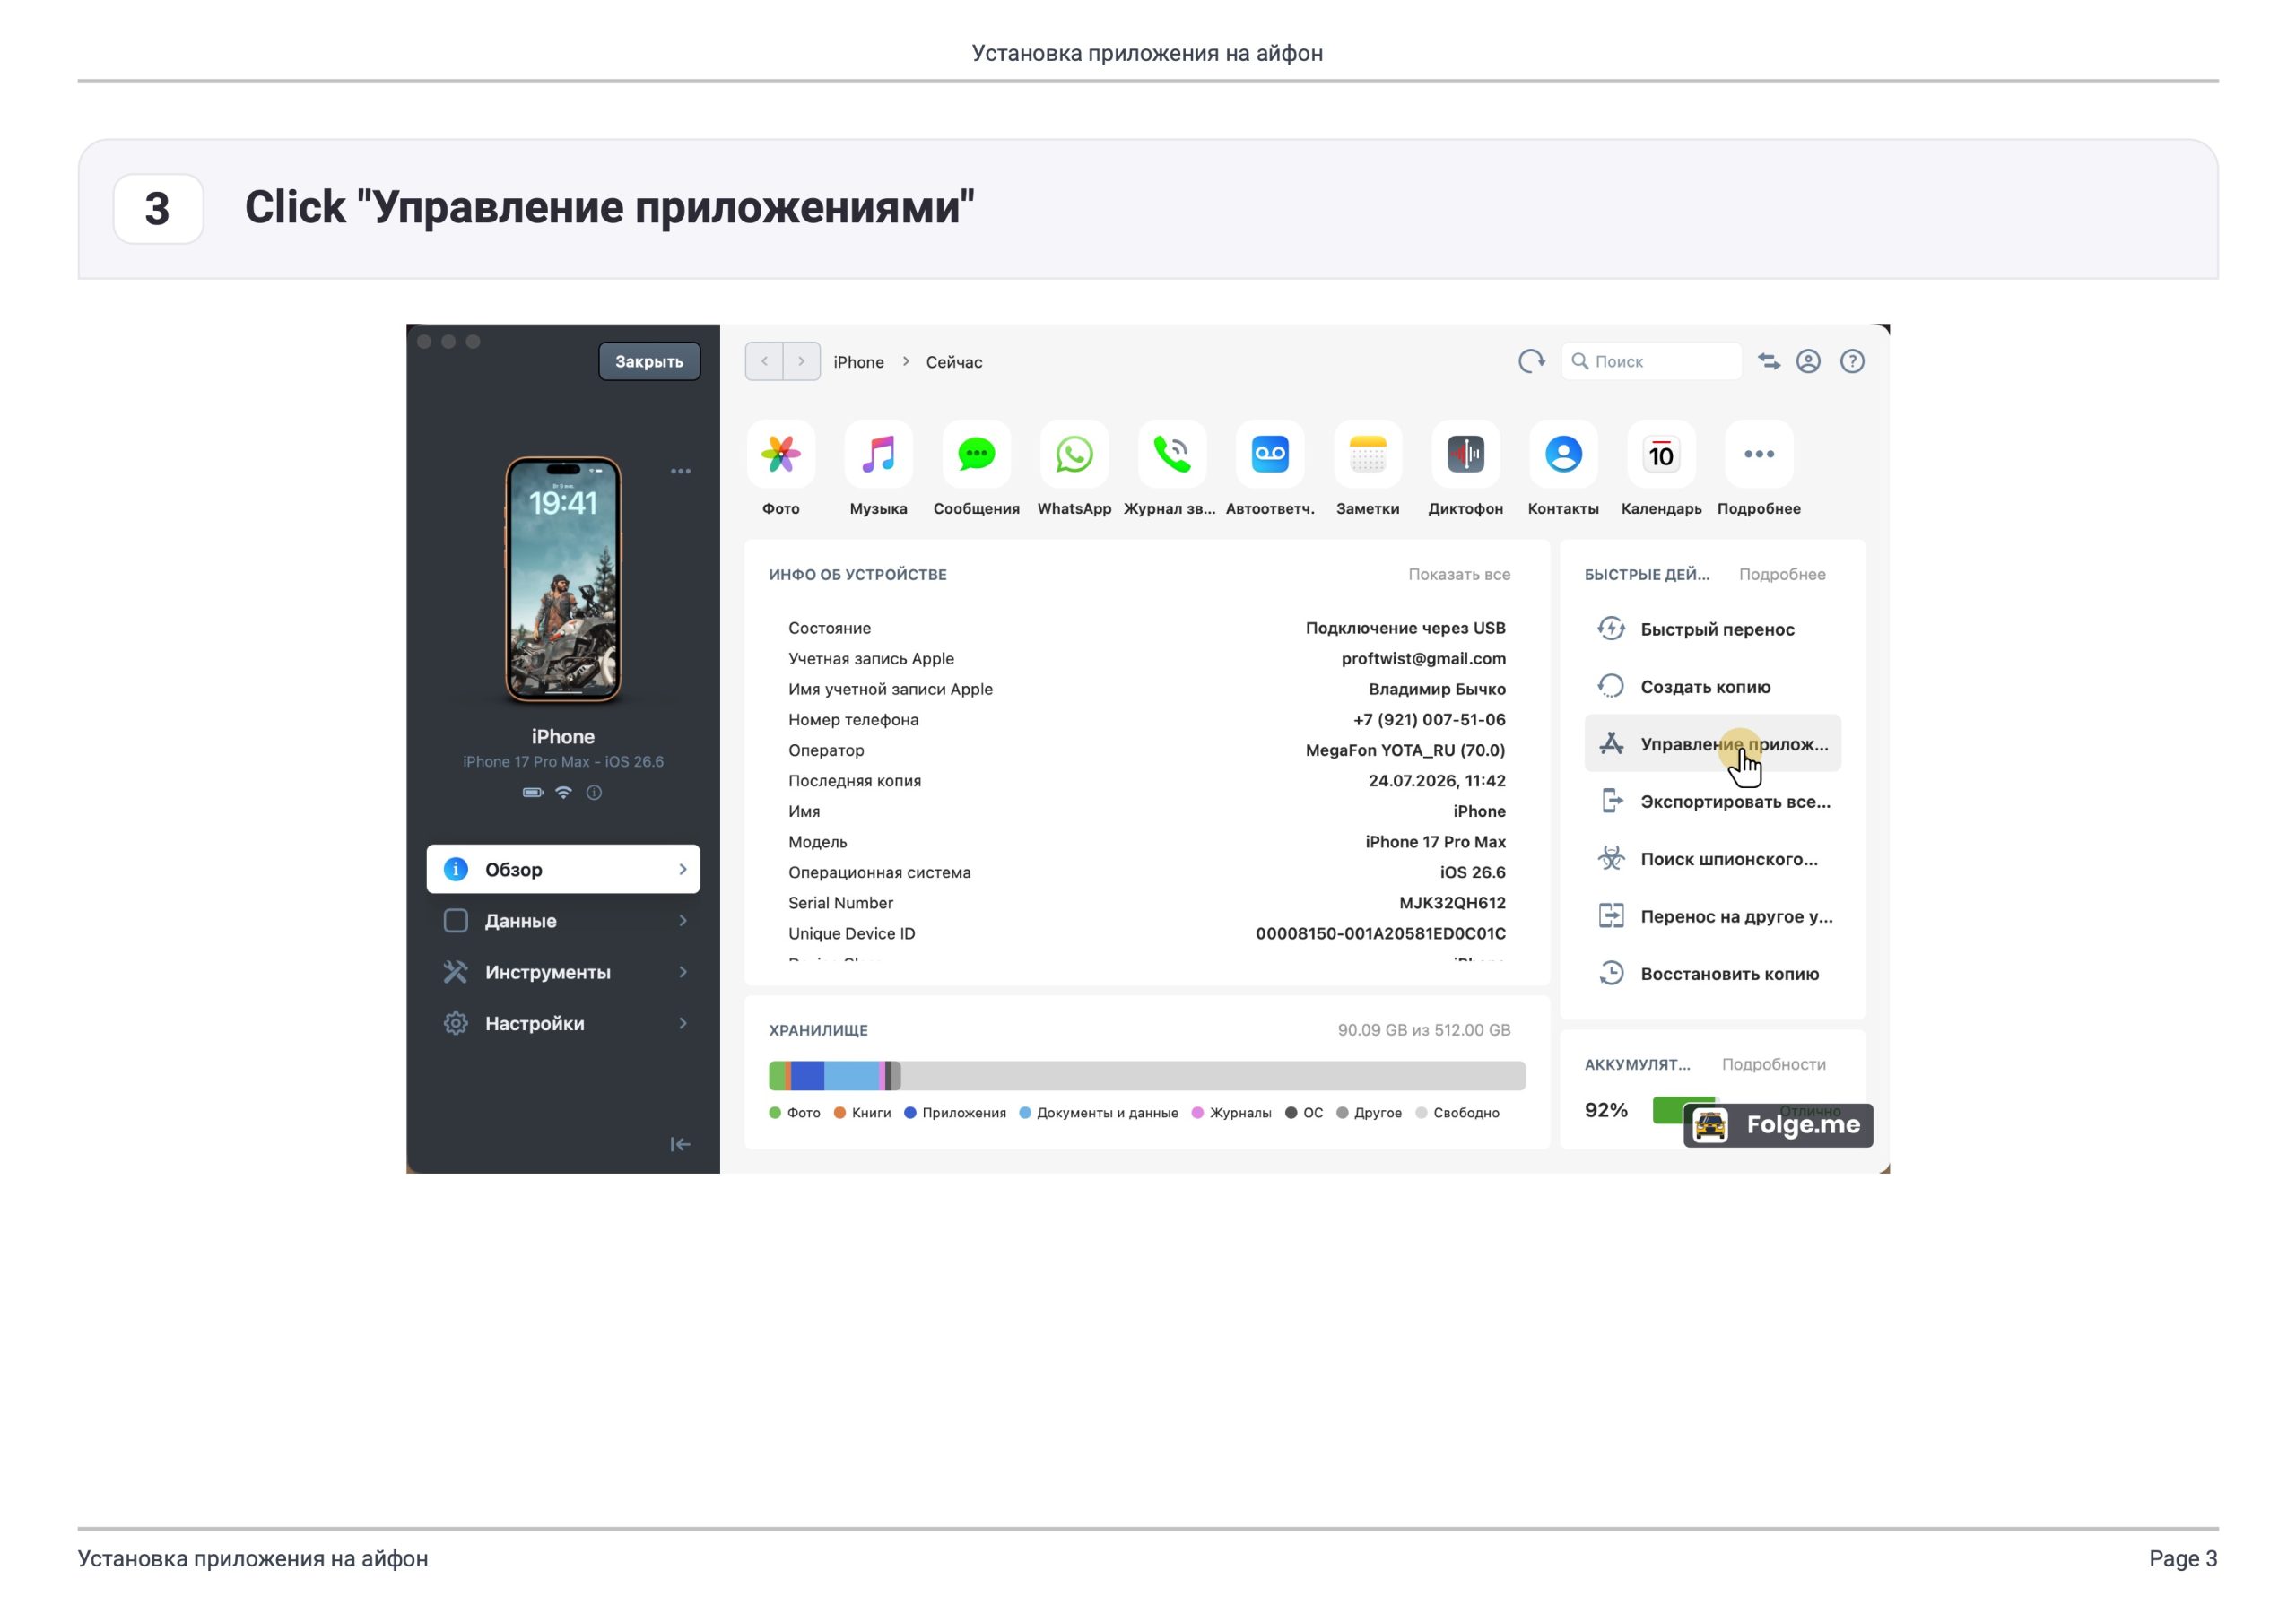
Task: Click the Wi-Fi icon under device name
Action: [564, 793]
